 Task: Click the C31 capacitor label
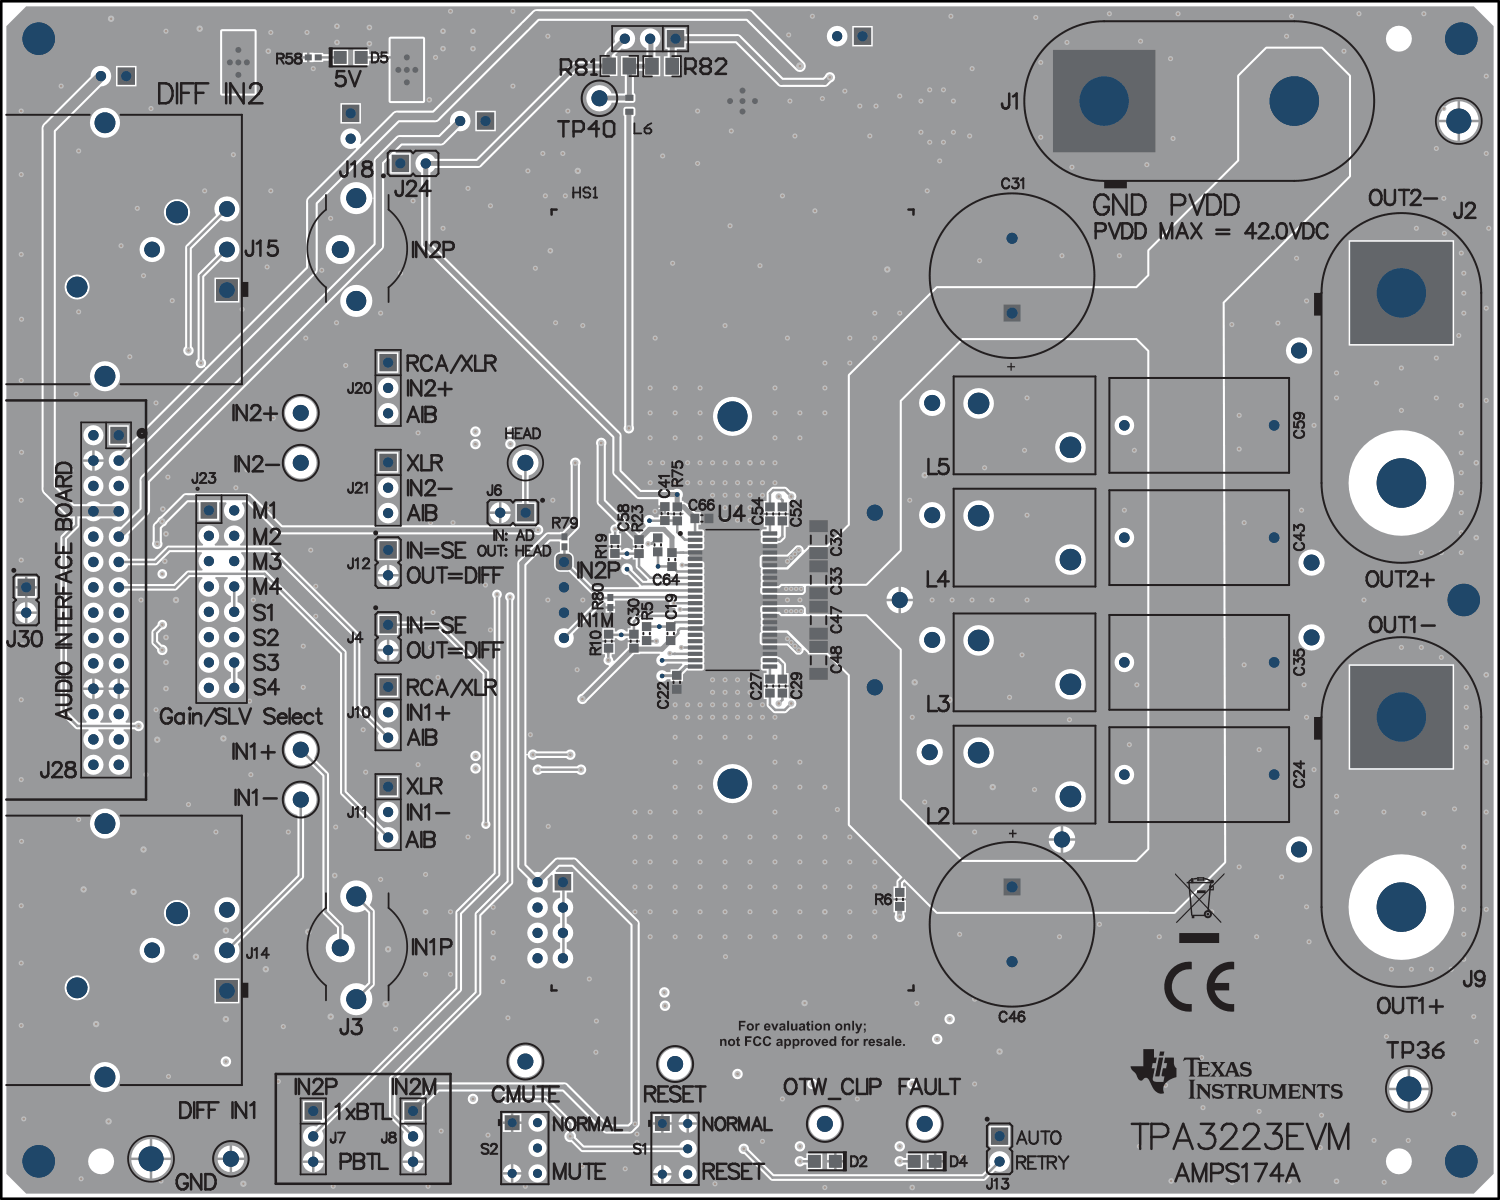[x=1013, y=184]
